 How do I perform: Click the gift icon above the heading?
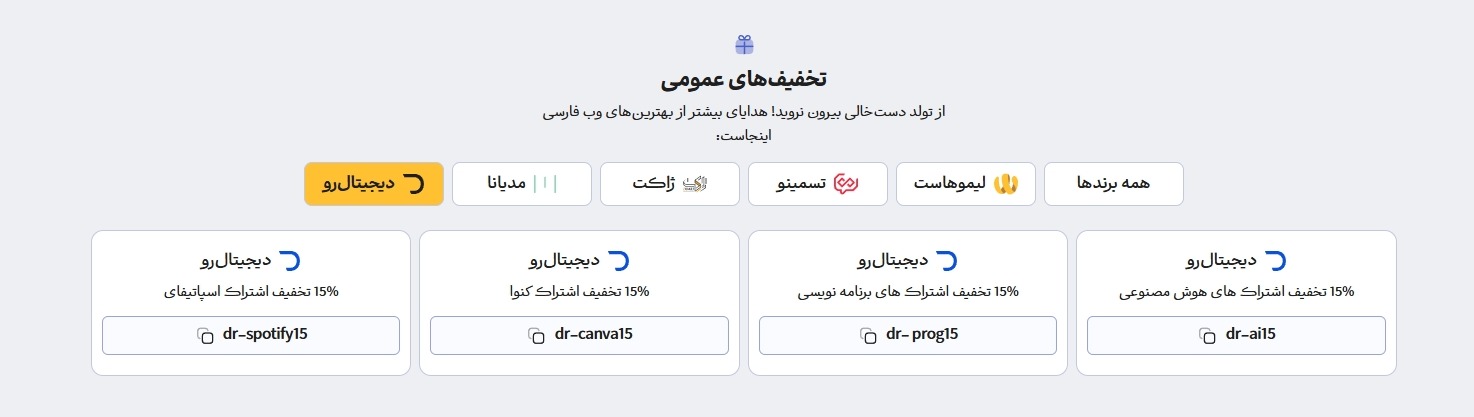point(744,45)
